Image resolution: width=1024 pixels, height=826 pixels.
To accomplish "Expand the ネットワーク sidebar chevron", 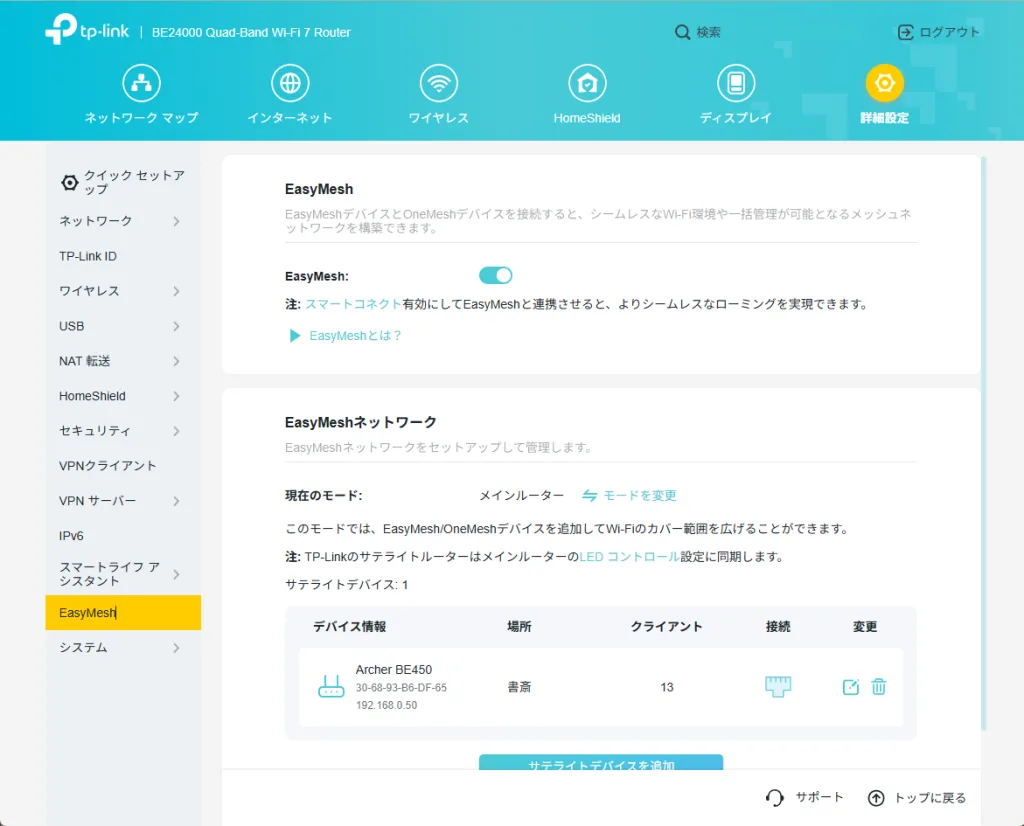I will click(176, 221).
